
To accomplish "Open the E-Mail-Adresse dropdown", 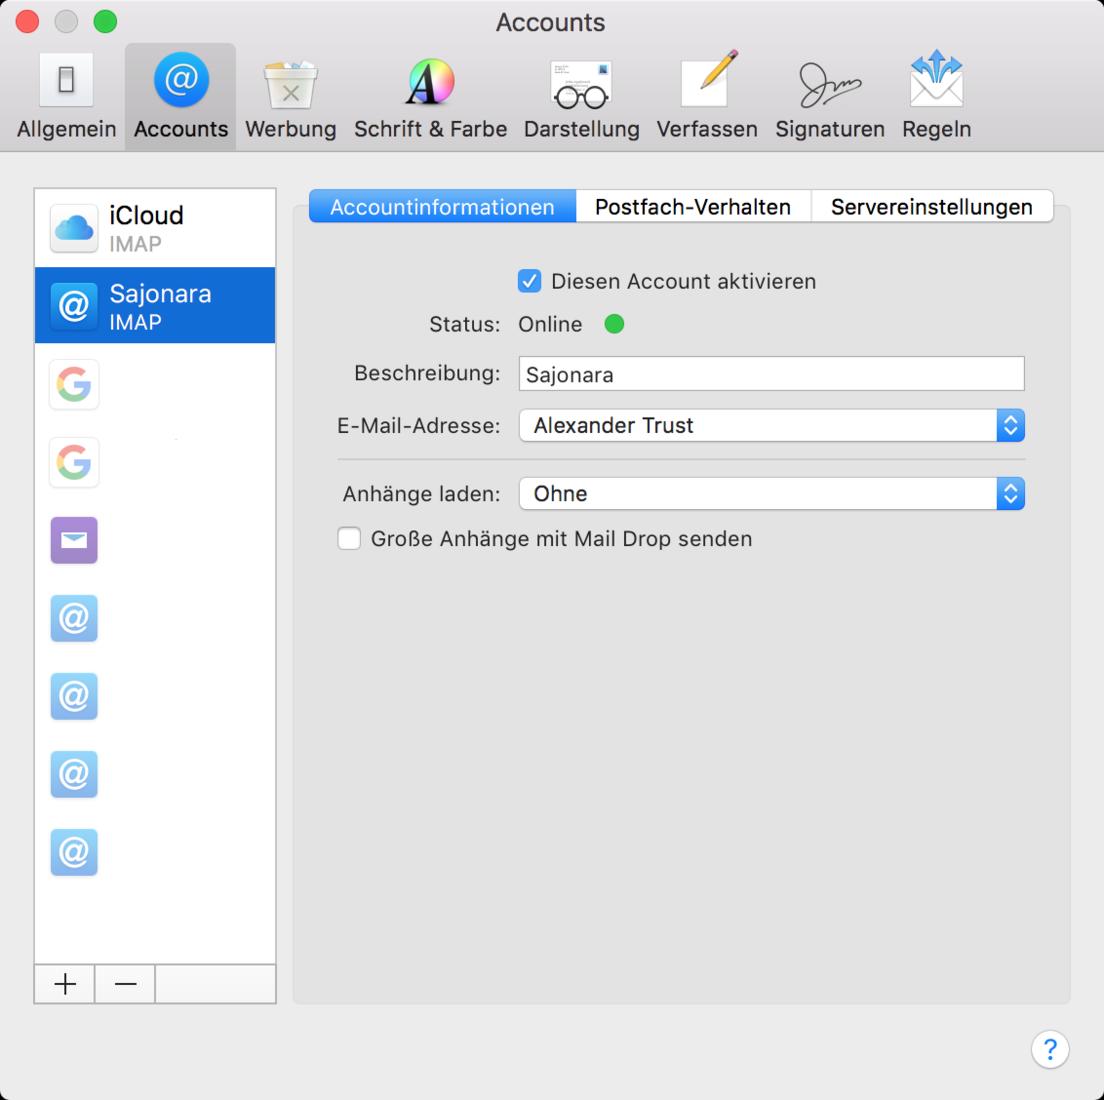I will click(x=772, y=425).
